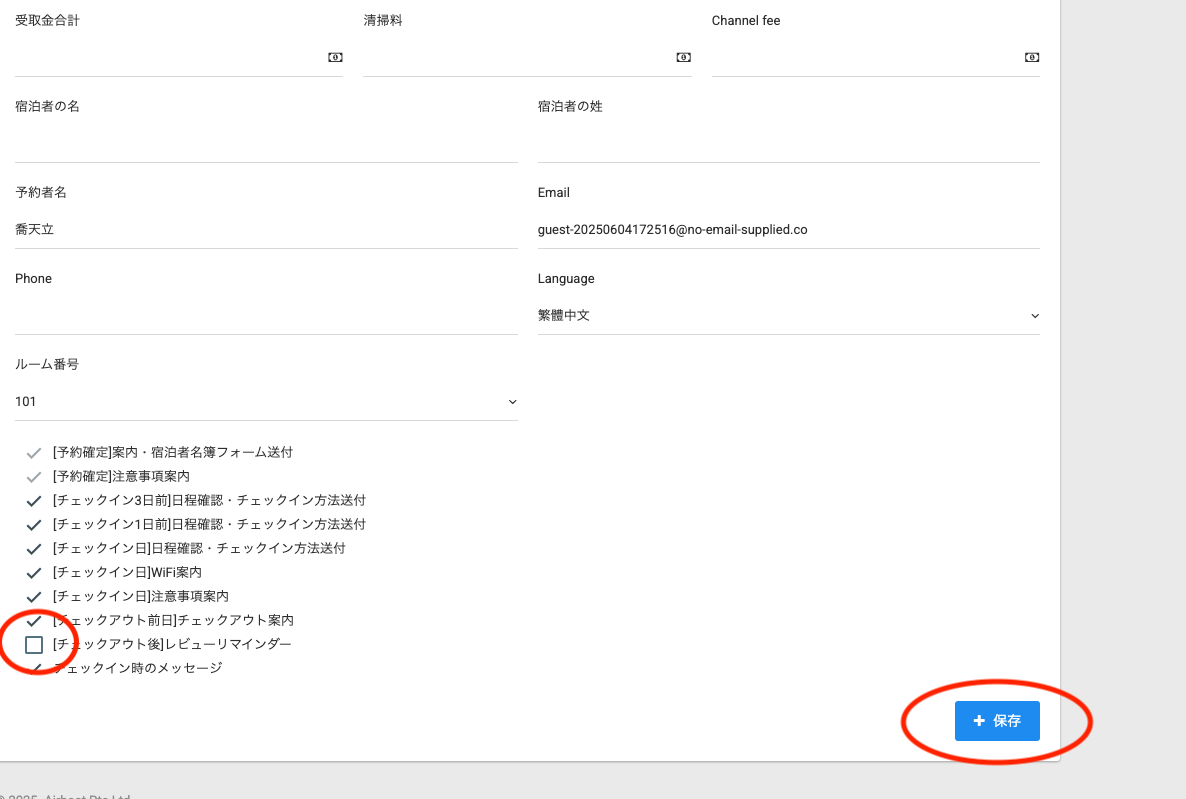Click the money icon in Channel fee field
This screenshot has height=799, width=1186.
[x=1031, y=58]
